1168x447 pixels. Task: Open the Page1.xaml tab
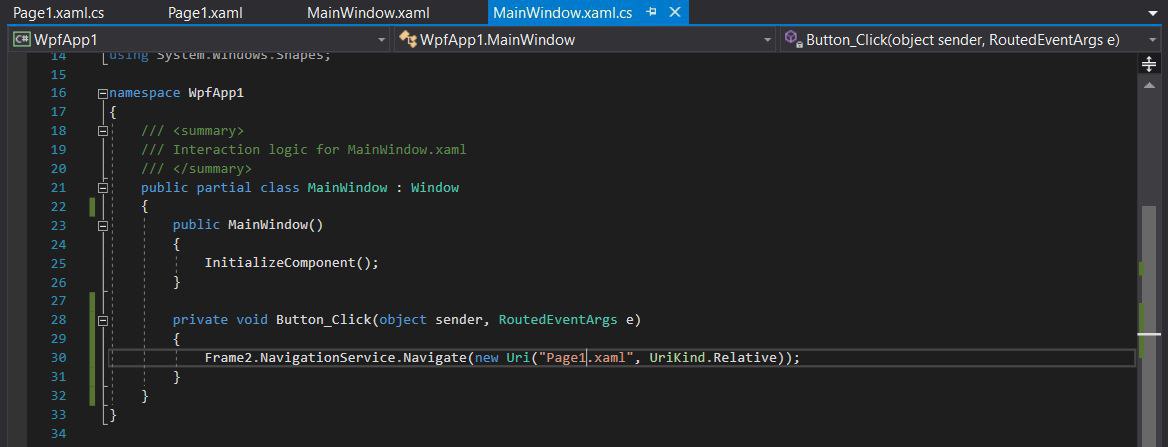pos(205,13)
